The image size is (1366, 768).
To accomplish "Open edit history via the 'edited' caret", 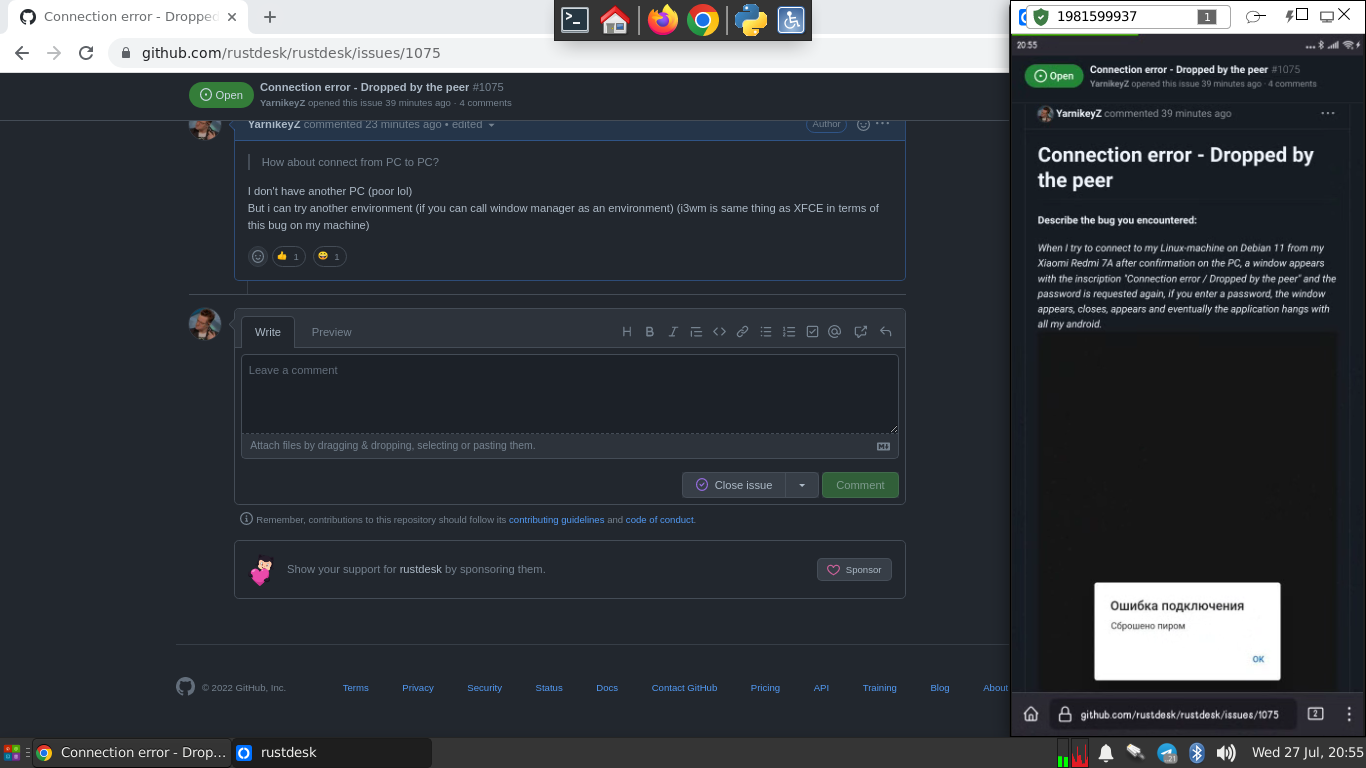I will click(490, 124).
